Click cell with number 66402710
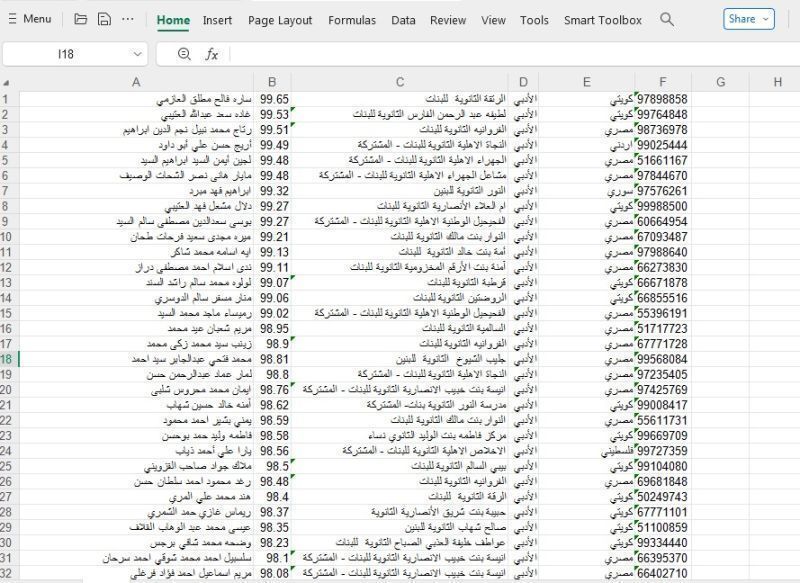Screen dimensions: 800x583 [663, 573]
